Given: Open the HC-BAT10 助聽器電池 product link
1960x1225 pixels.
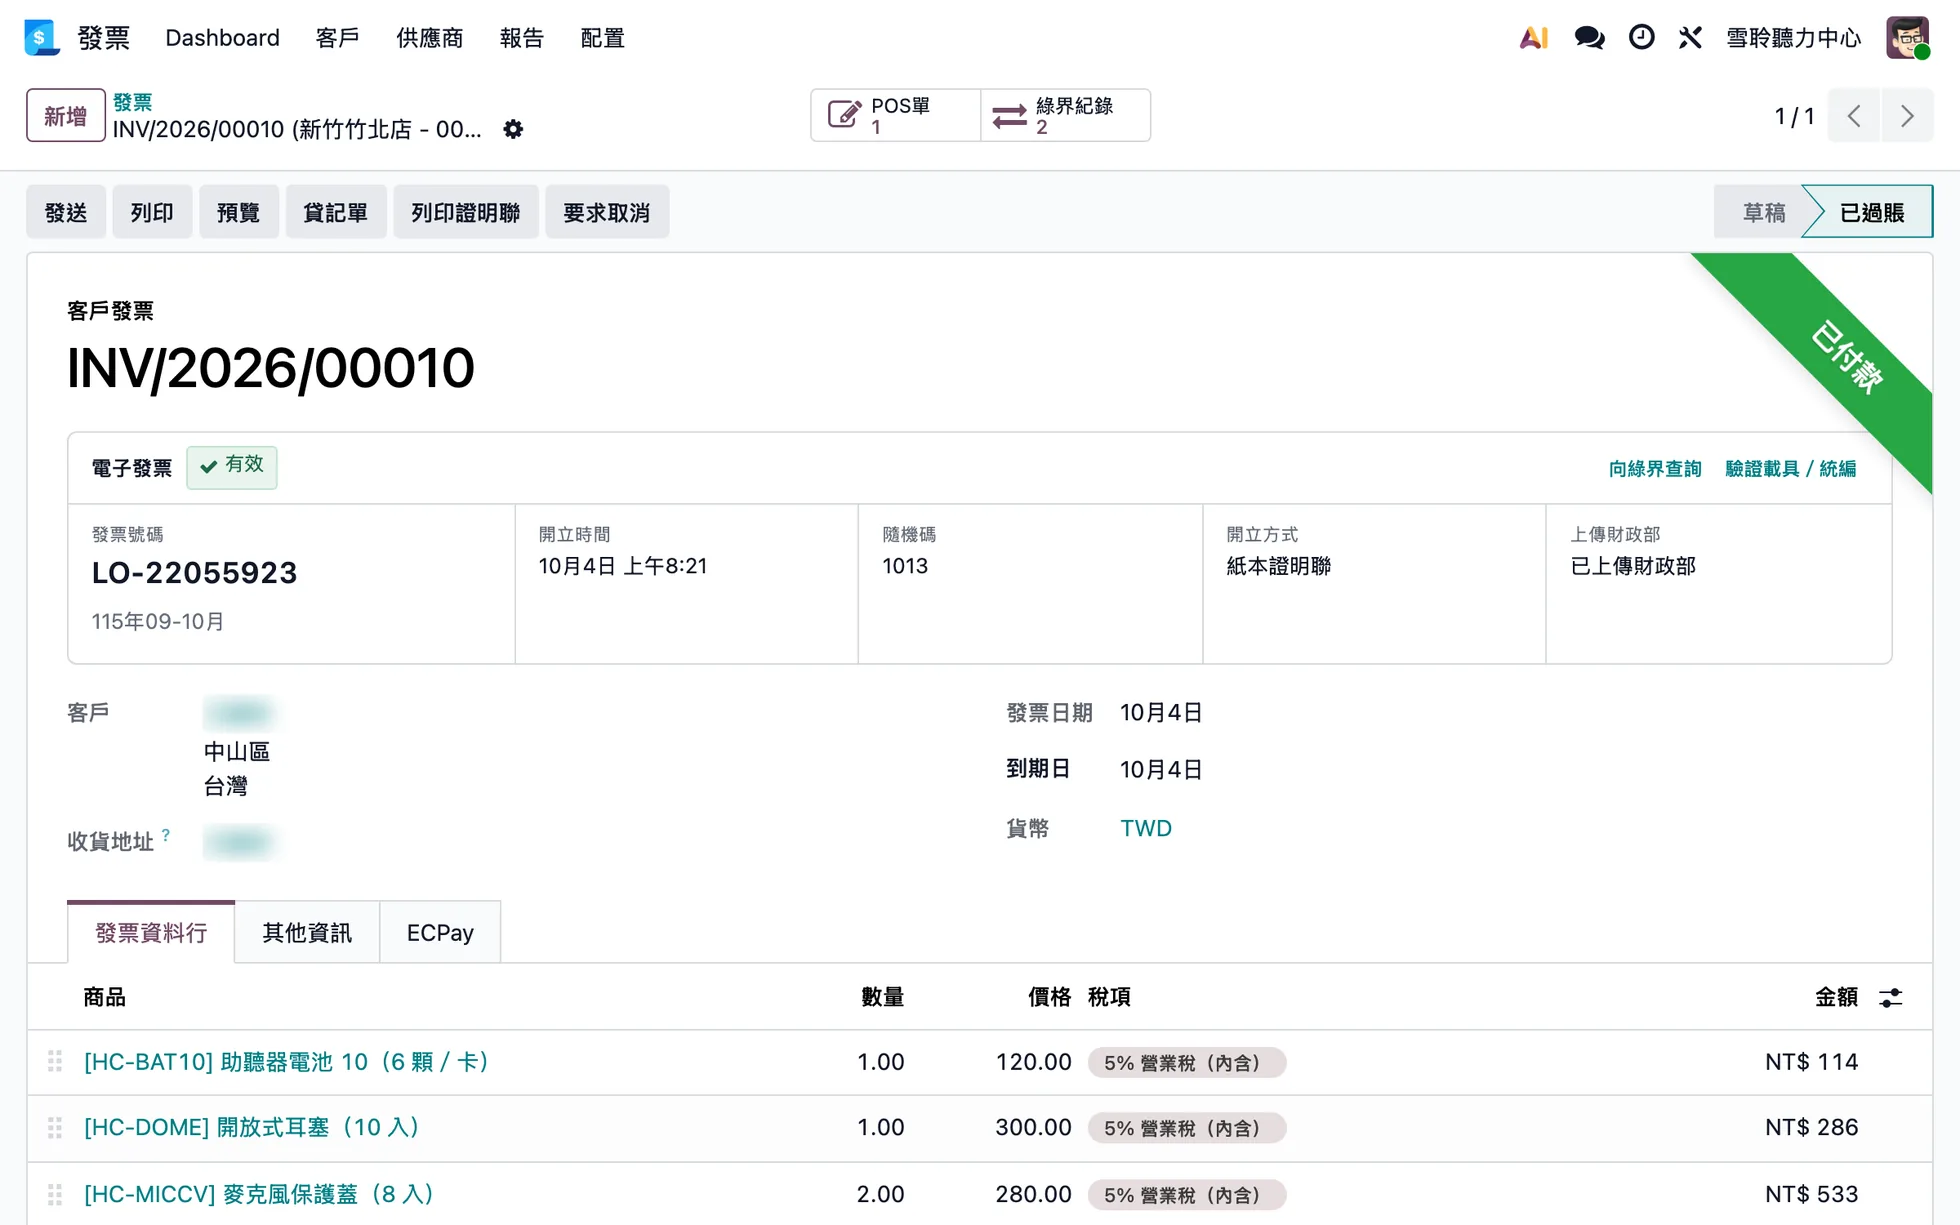Looking at the screenshot, I should pyautogui.click(x=286, y=1062).
